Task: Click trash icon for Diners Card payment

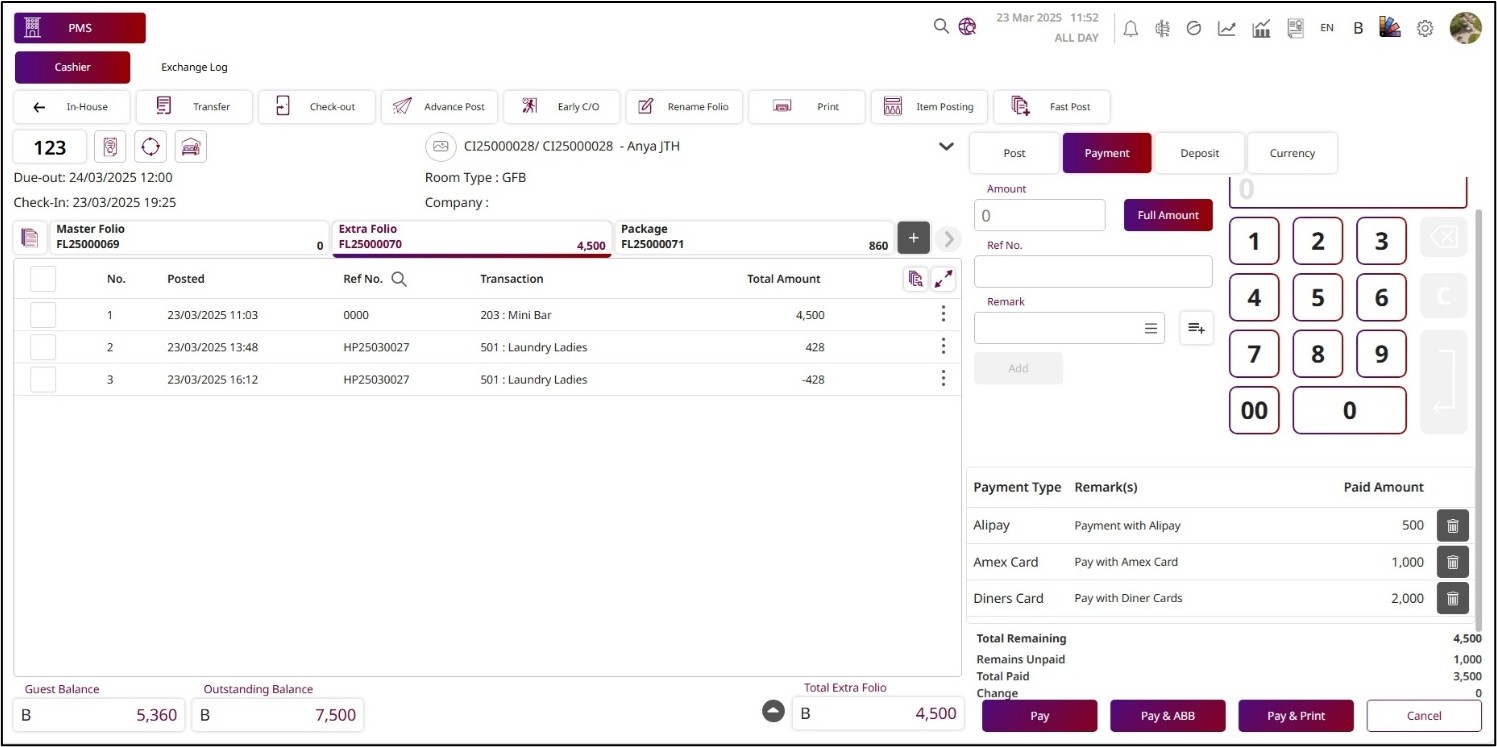Action: pyautogui.click(x=1452, y=599)
